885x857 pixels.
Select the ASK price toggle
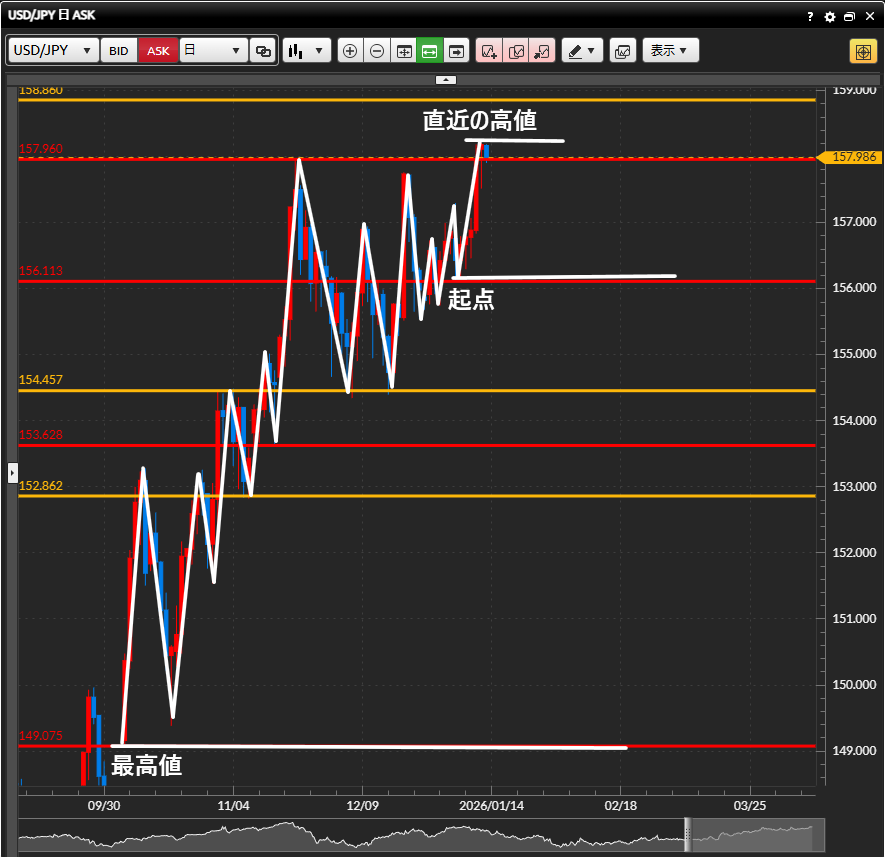[x=158, y=51]
